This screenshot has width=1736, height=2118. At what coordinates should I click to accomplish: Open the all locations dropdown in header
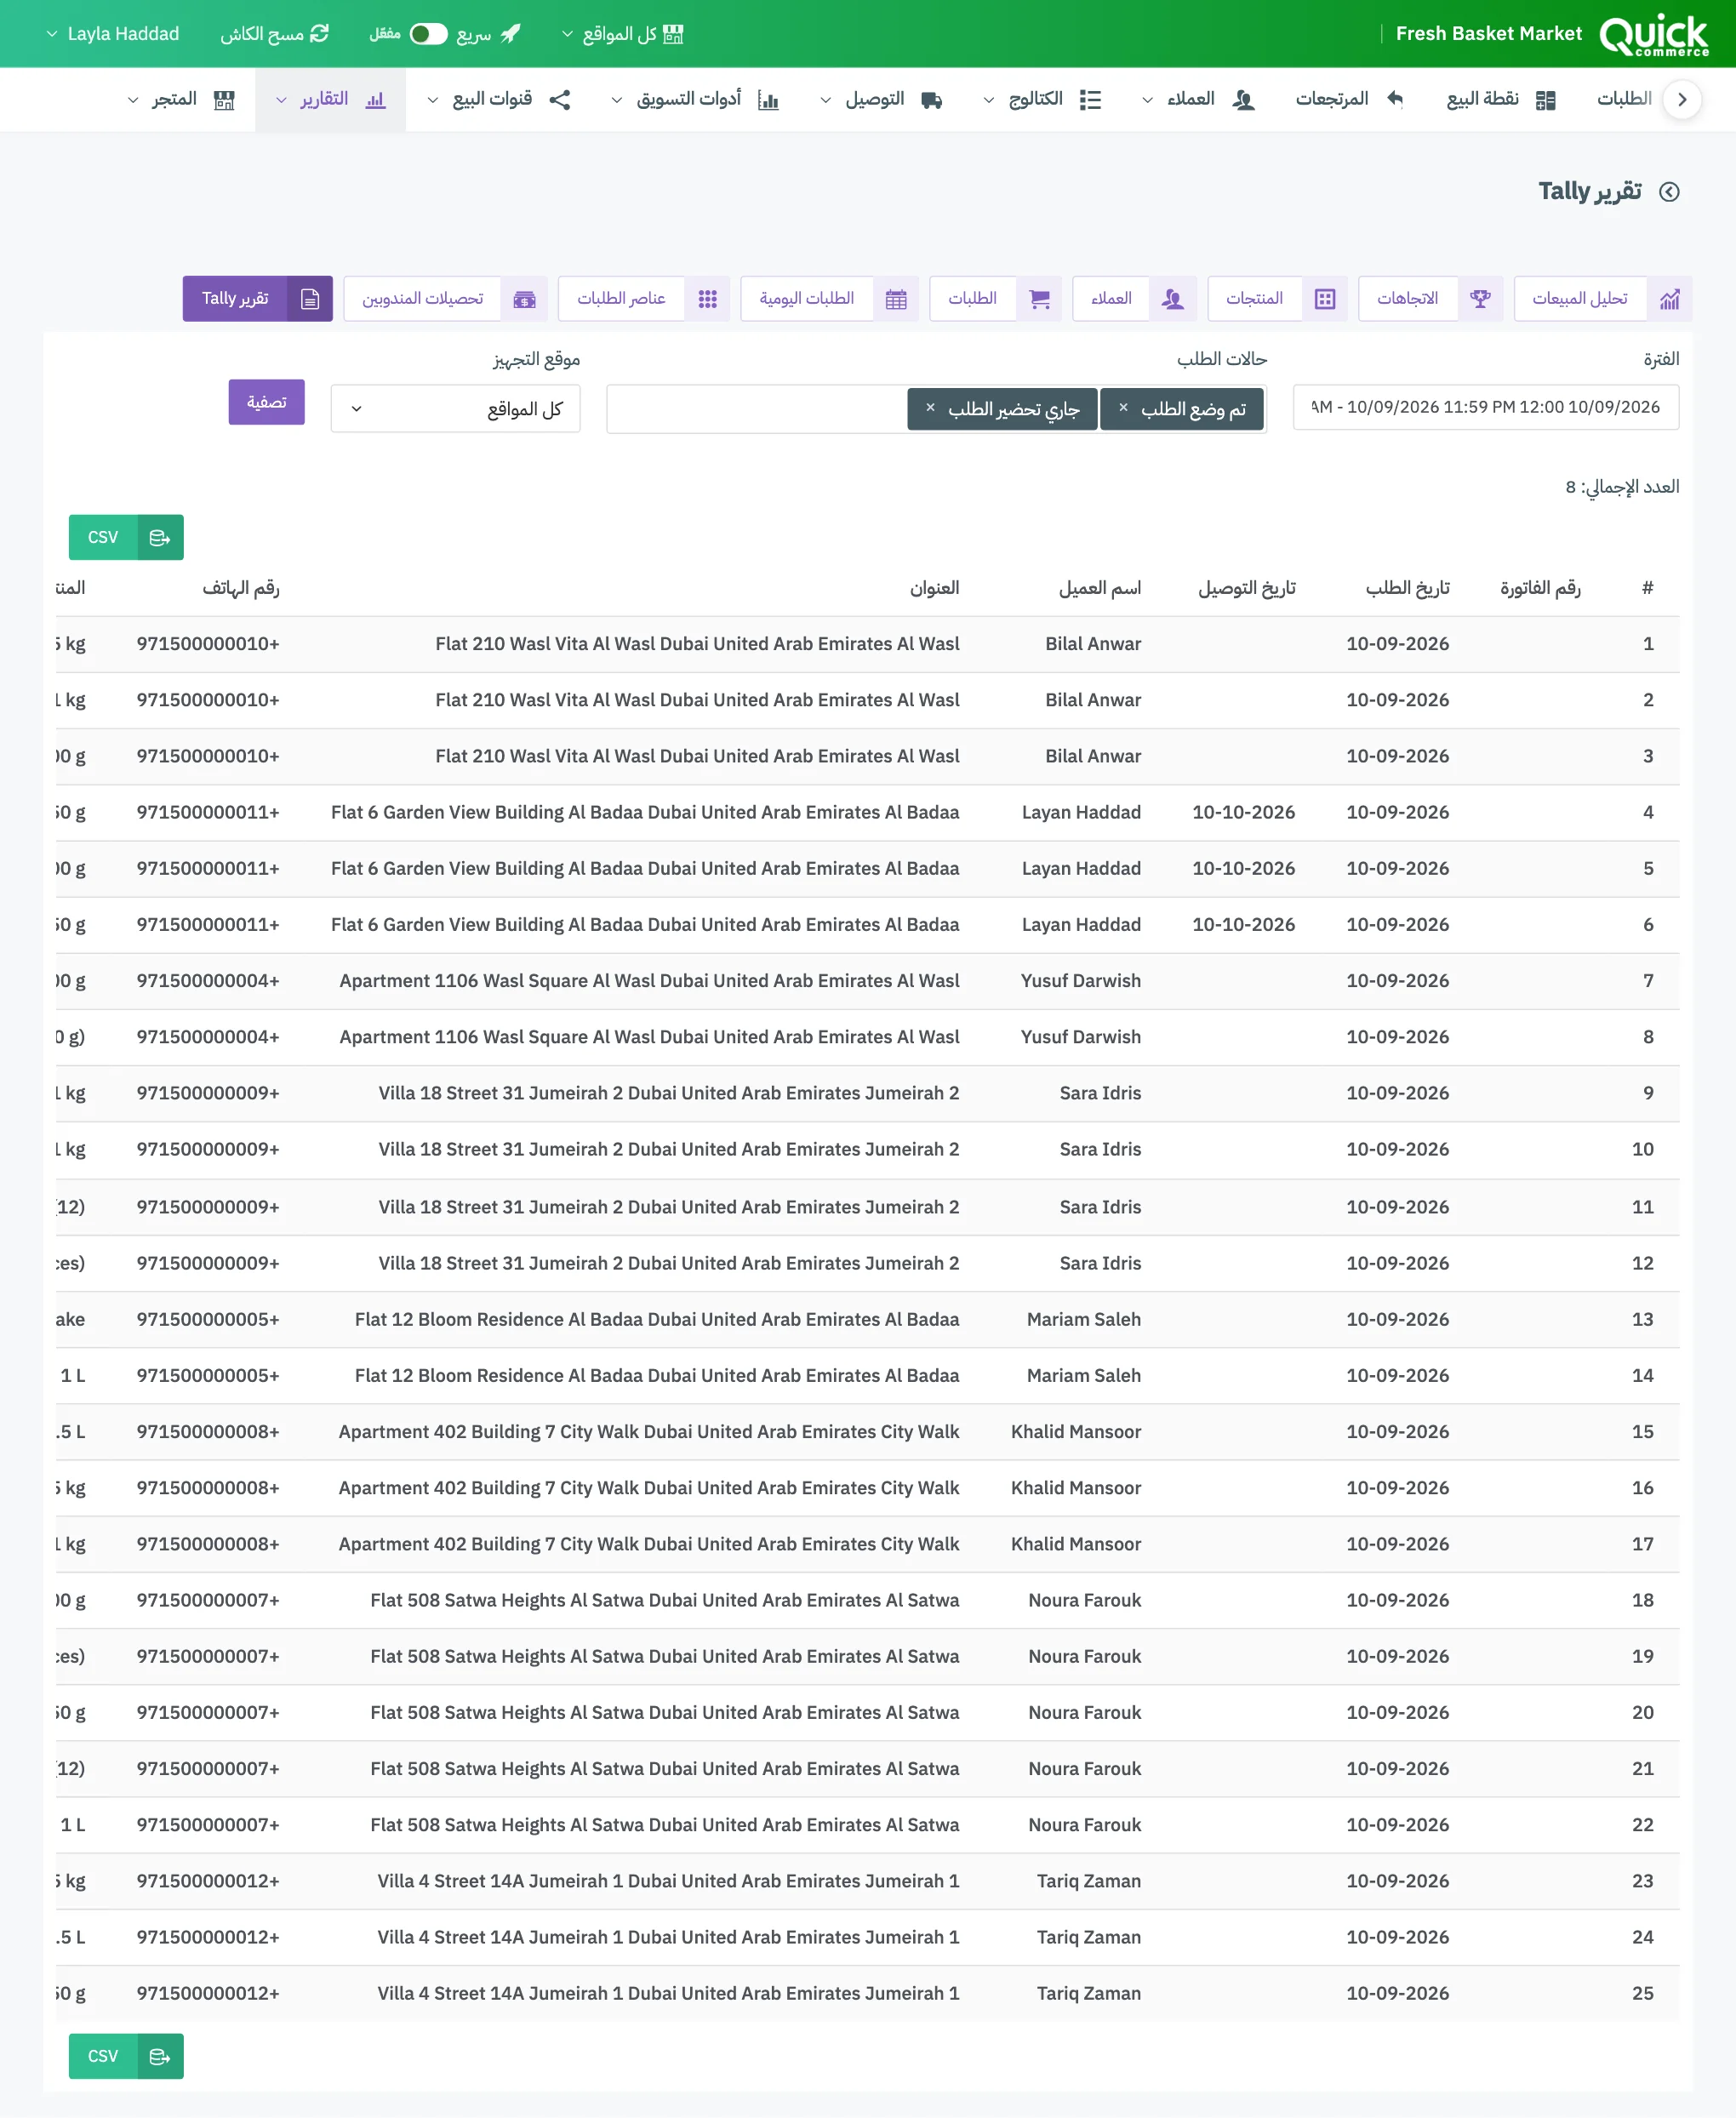(622, 34)
